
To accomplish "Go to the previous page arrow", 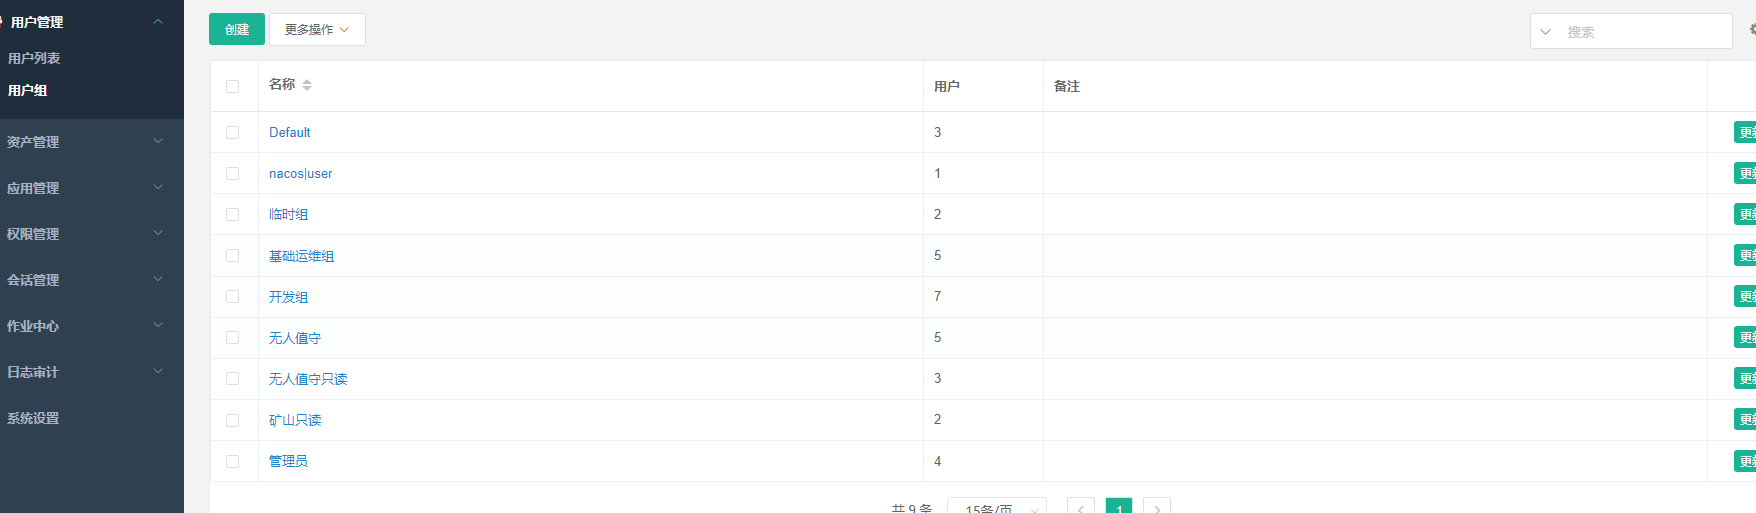I will (x=1080, y=507).
